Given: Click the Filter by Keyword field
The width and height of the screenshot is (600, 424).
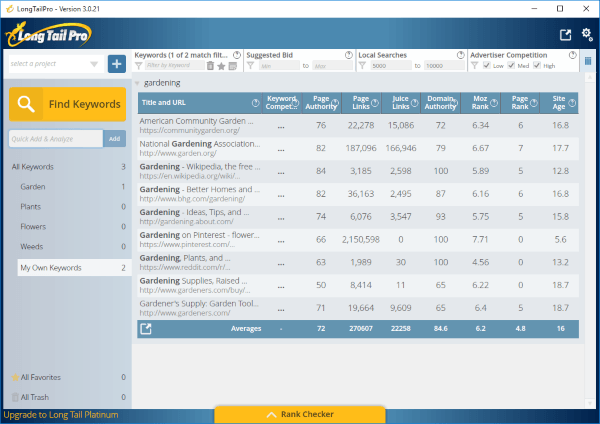Looking at the screenshot, I should pos(174,65).
